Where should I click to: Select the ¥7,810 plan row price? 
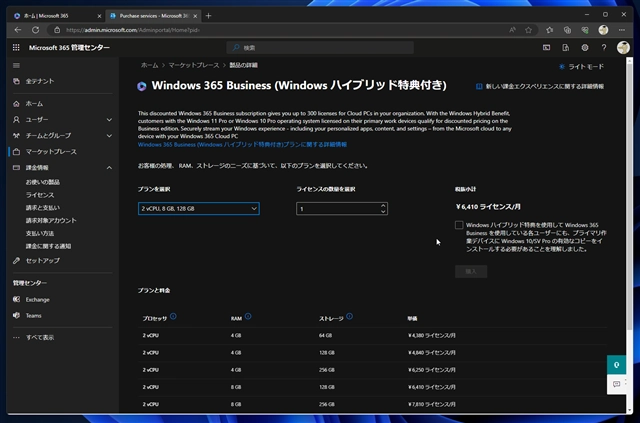[432, 404]
